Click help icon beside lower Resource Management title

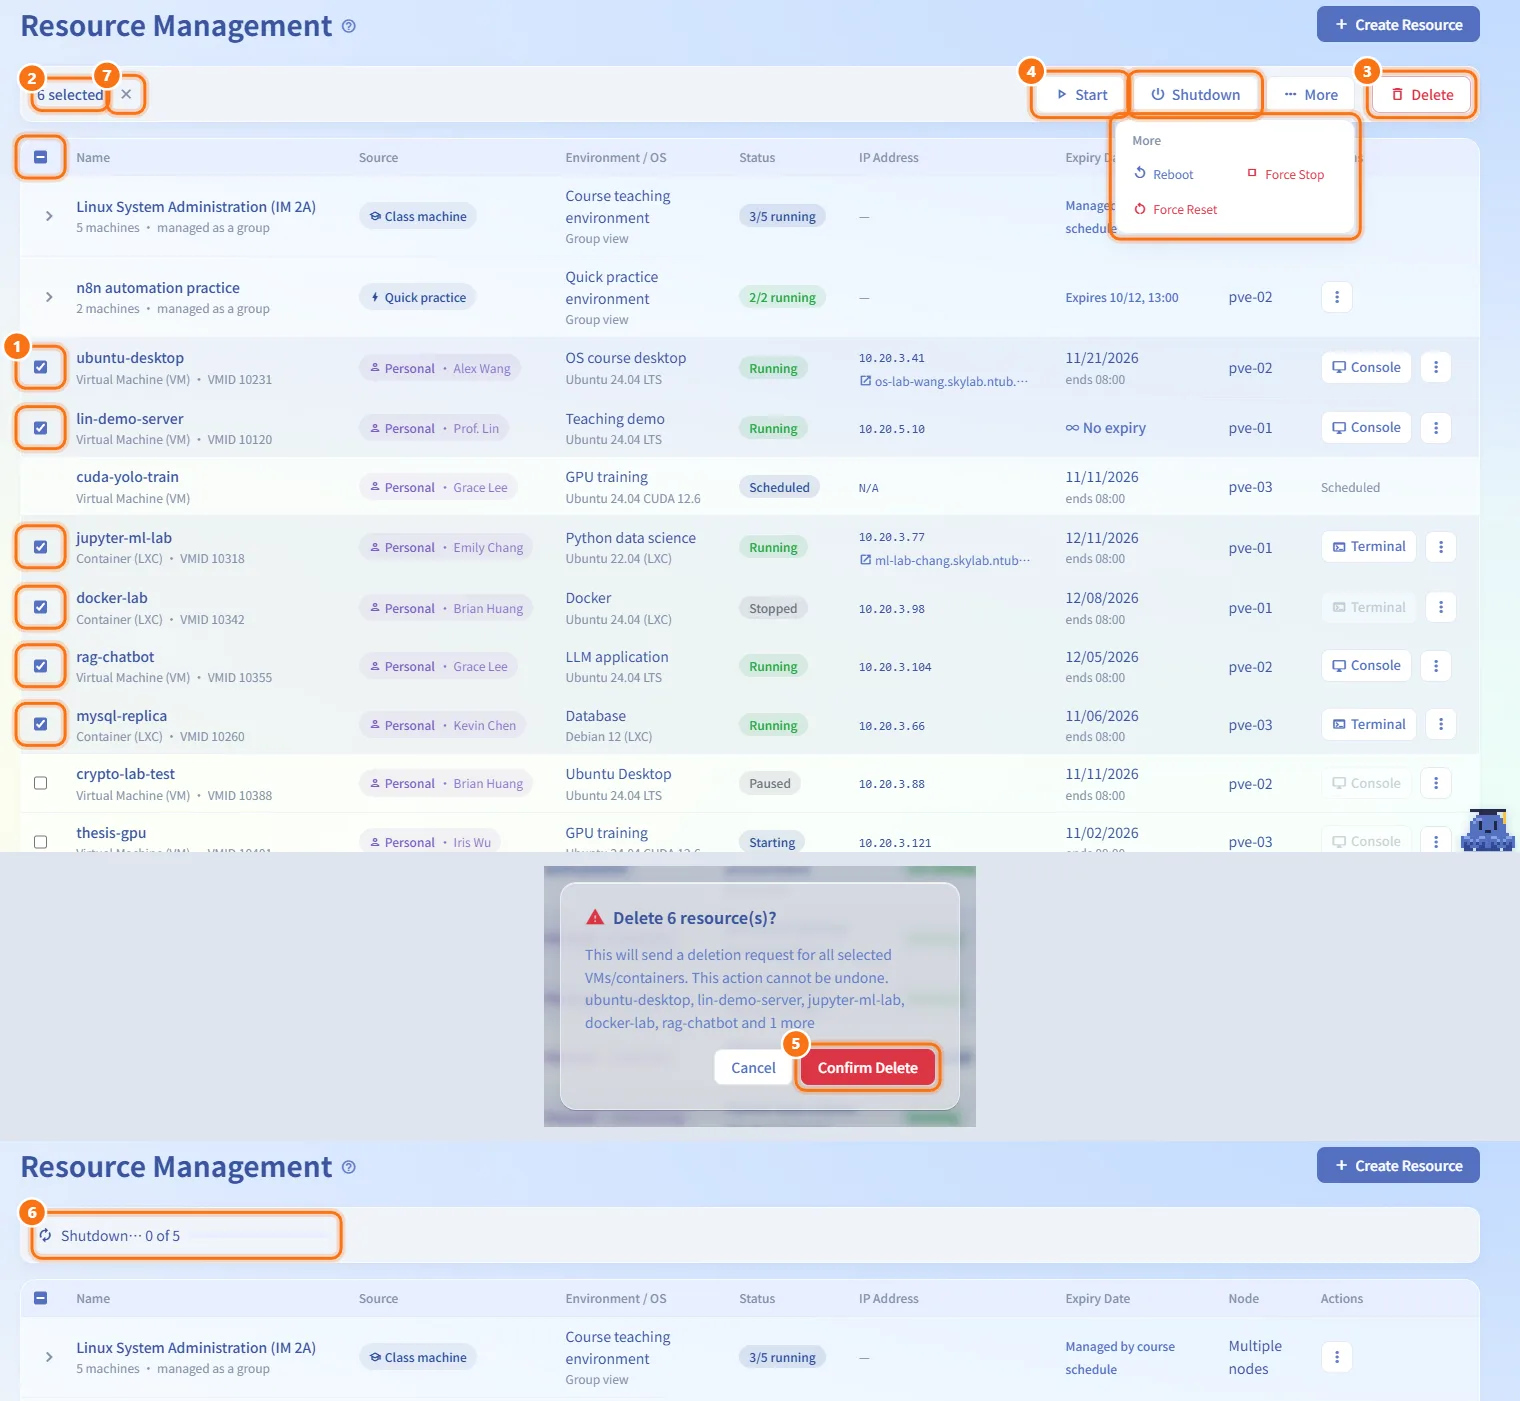pyautogui.click(x=349, y=1167)
